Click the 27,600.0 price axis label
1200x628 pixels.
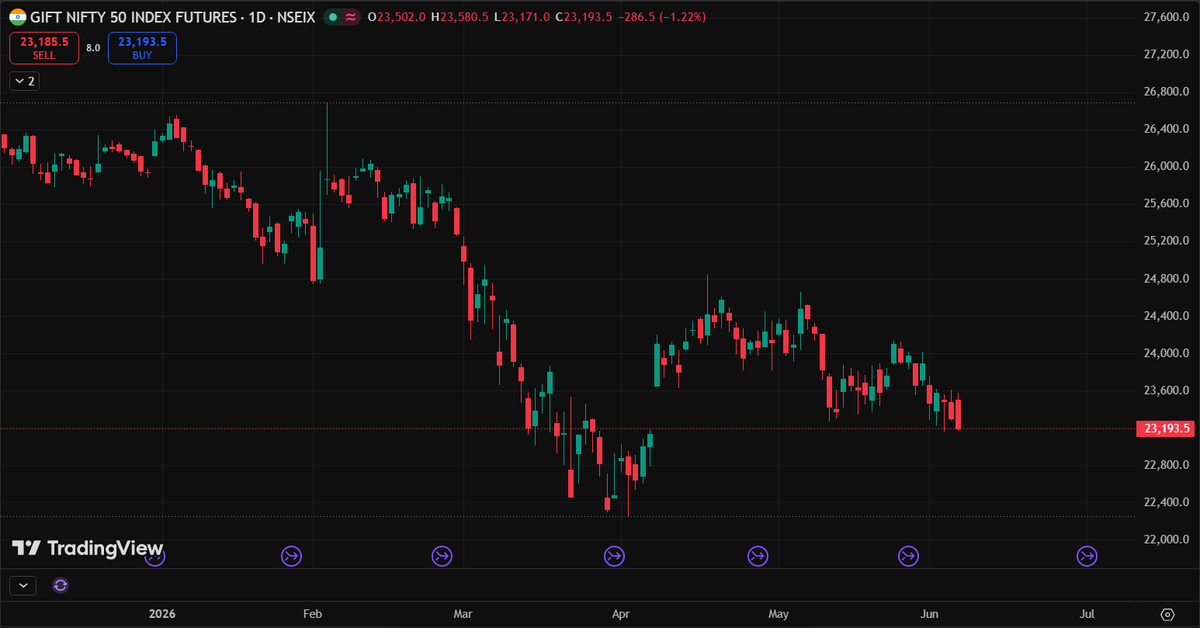pyautogui.click(x=1166, y=17)
